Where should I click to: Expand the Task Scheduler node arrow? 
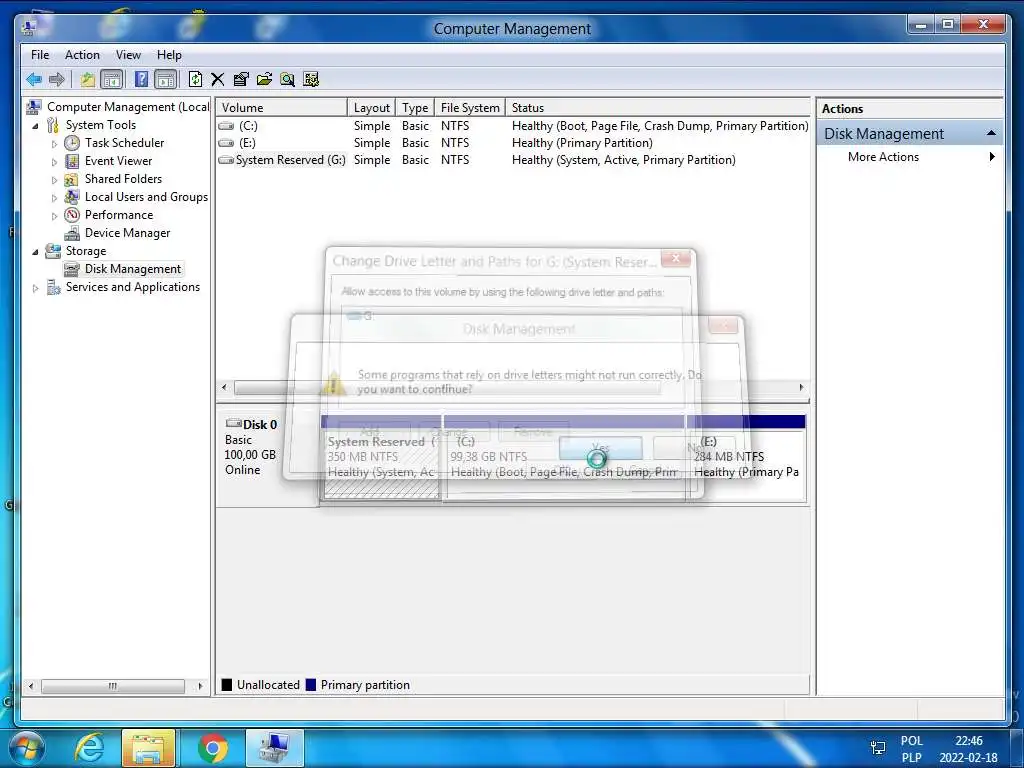click(54, 144)
